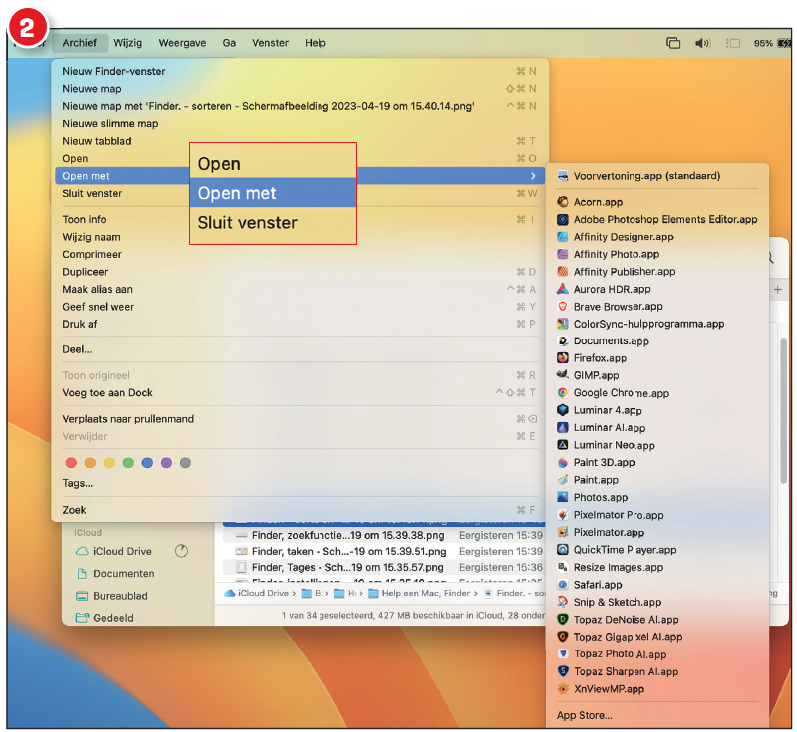Image resolution: width=797 pixels, height=732 pixels.
Task: Choose Deel... menu entry
Action: (300, 349)
